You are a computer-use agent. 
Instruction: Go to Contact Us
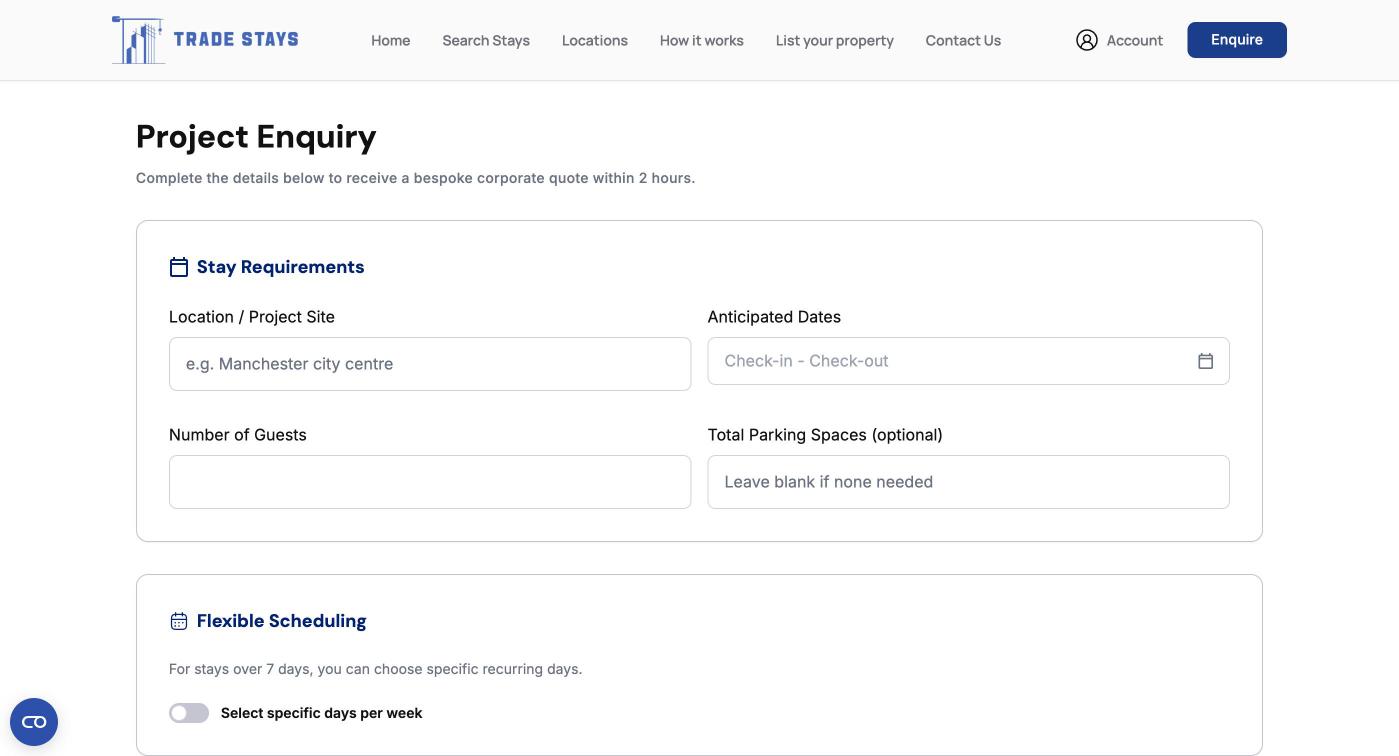pos(963,40)
